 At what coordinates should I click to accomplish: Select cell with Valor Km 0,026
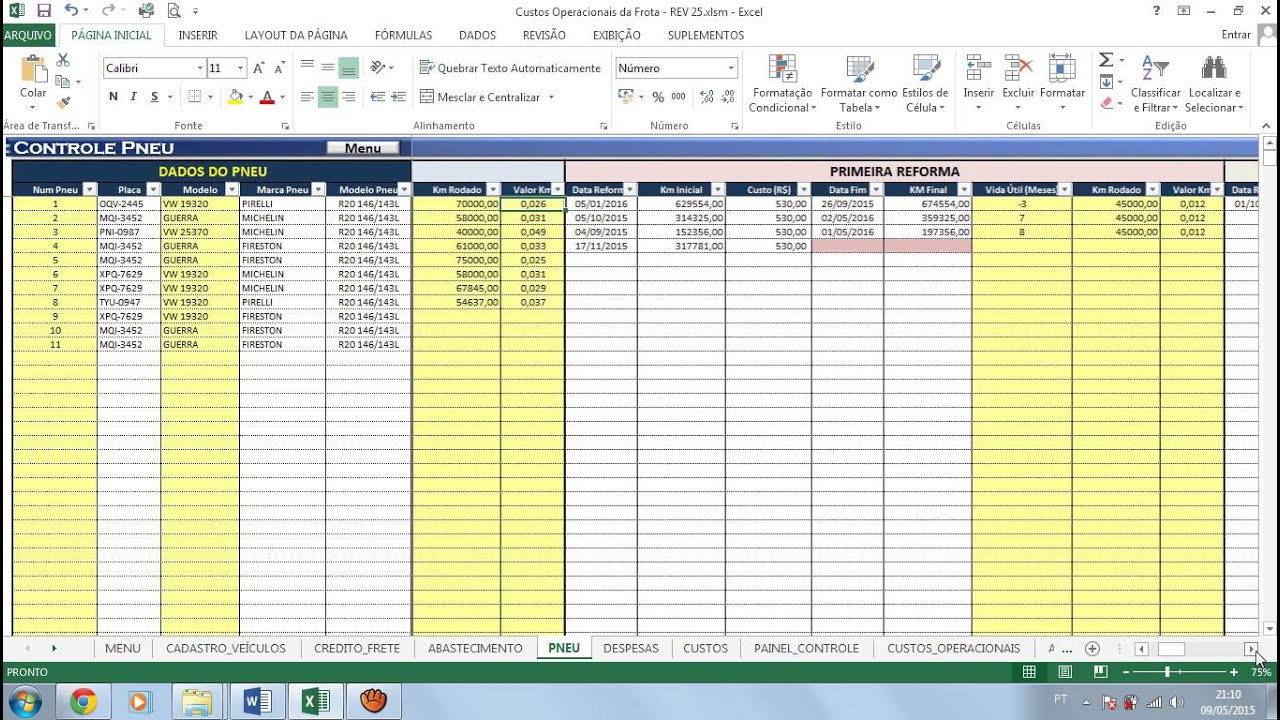pyautogui.click(x=532, y=203)
